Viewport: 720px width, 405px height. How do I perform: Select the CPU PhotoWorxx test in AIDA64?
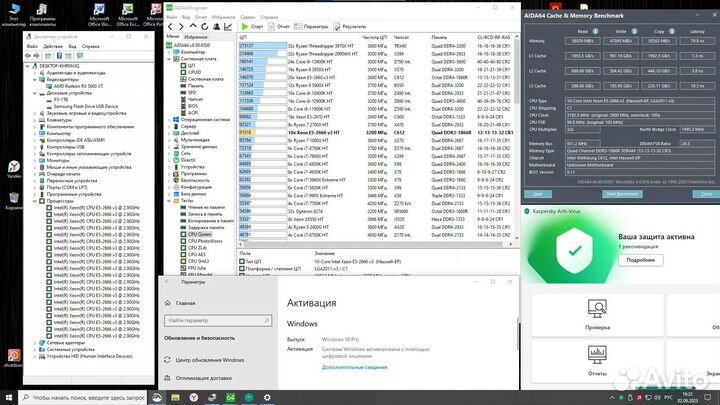tap(205, 241)
